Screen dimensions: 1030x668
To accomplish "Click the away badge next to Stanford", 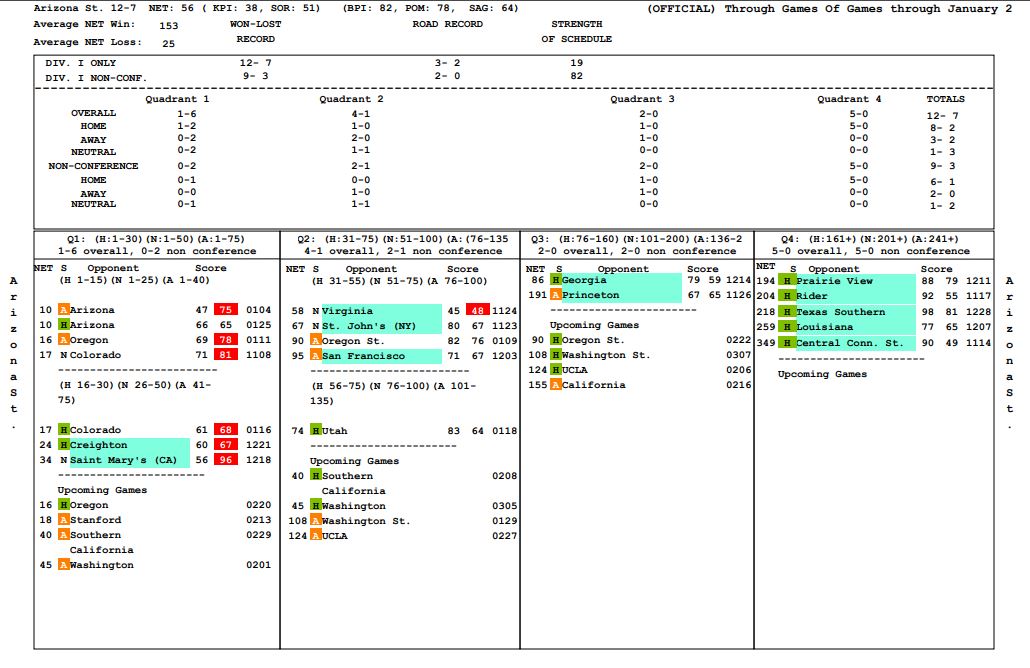I will pos(64,520).
